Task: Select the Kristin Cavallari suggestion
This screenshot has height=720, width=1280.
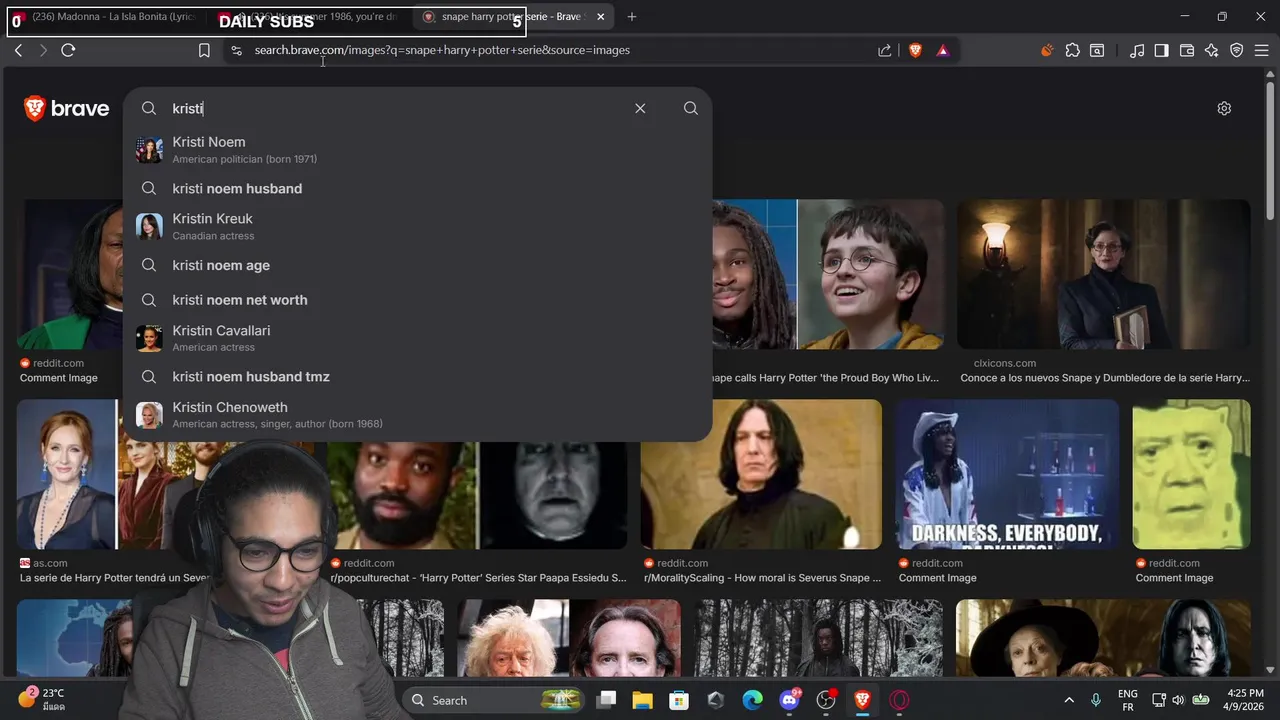Action: [417, 338]
